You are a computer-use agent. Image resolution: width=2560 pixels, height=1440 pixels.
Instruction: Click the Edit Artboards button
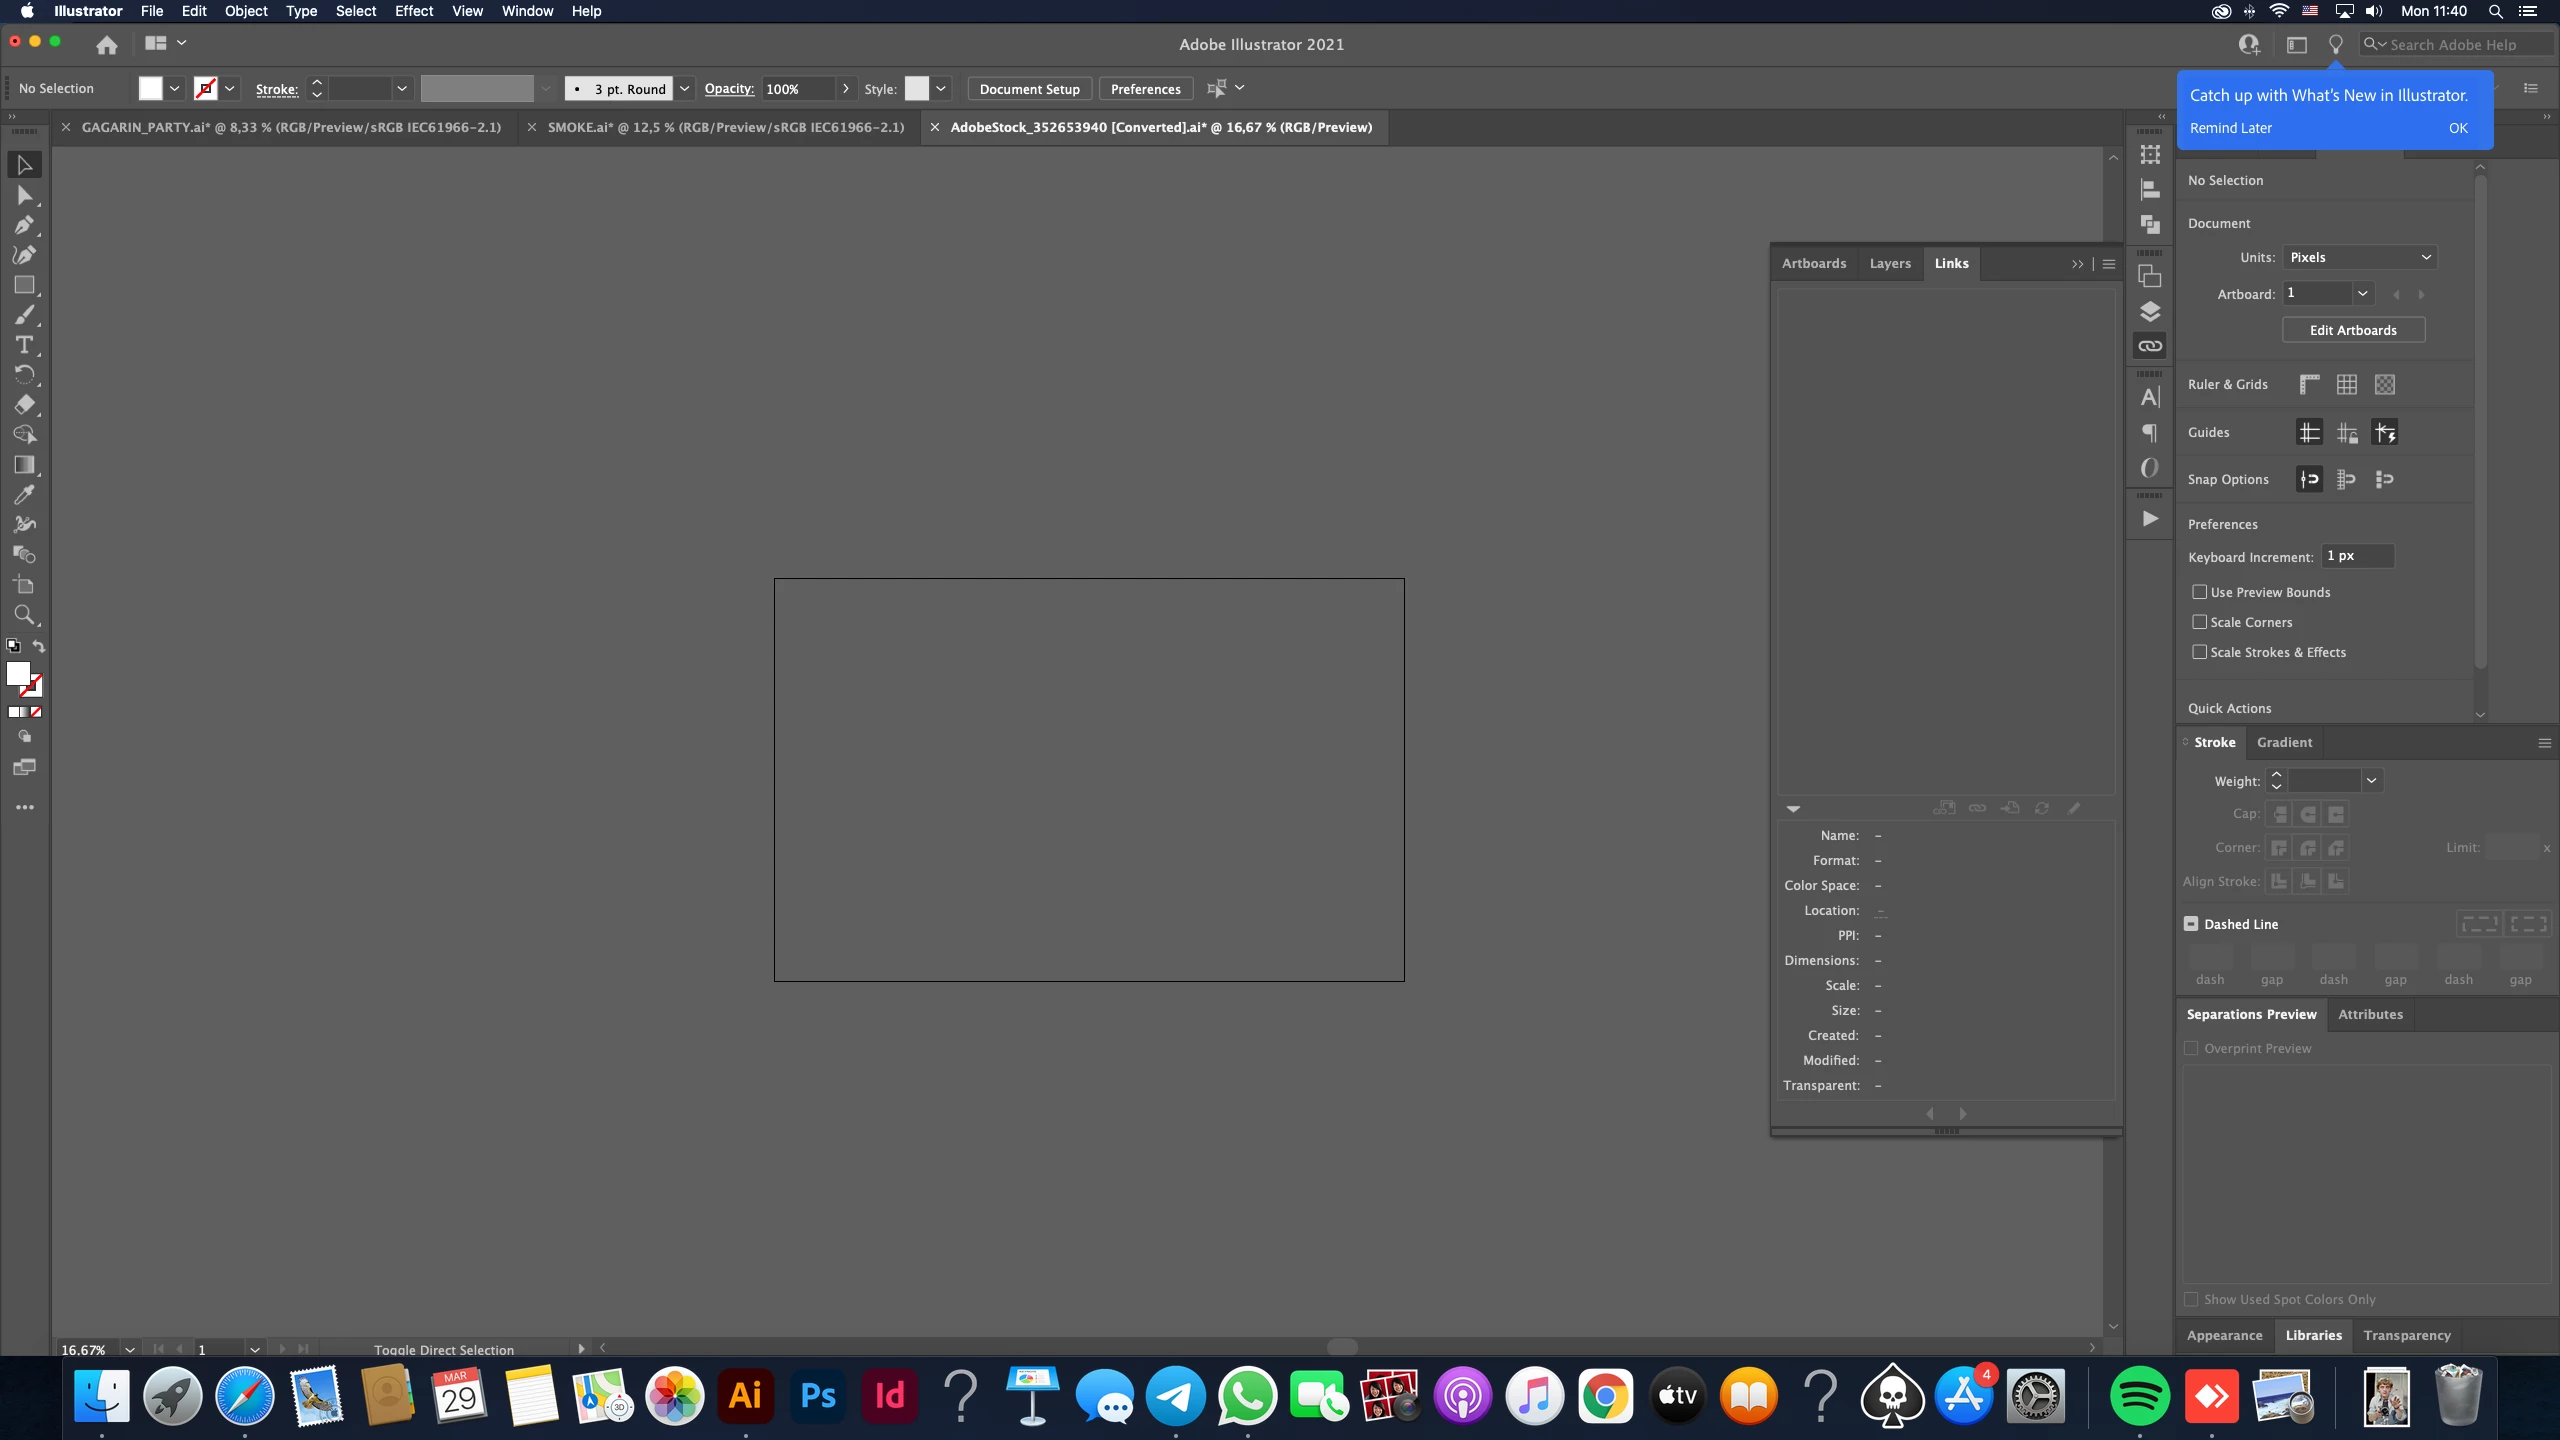(2353, 330)
